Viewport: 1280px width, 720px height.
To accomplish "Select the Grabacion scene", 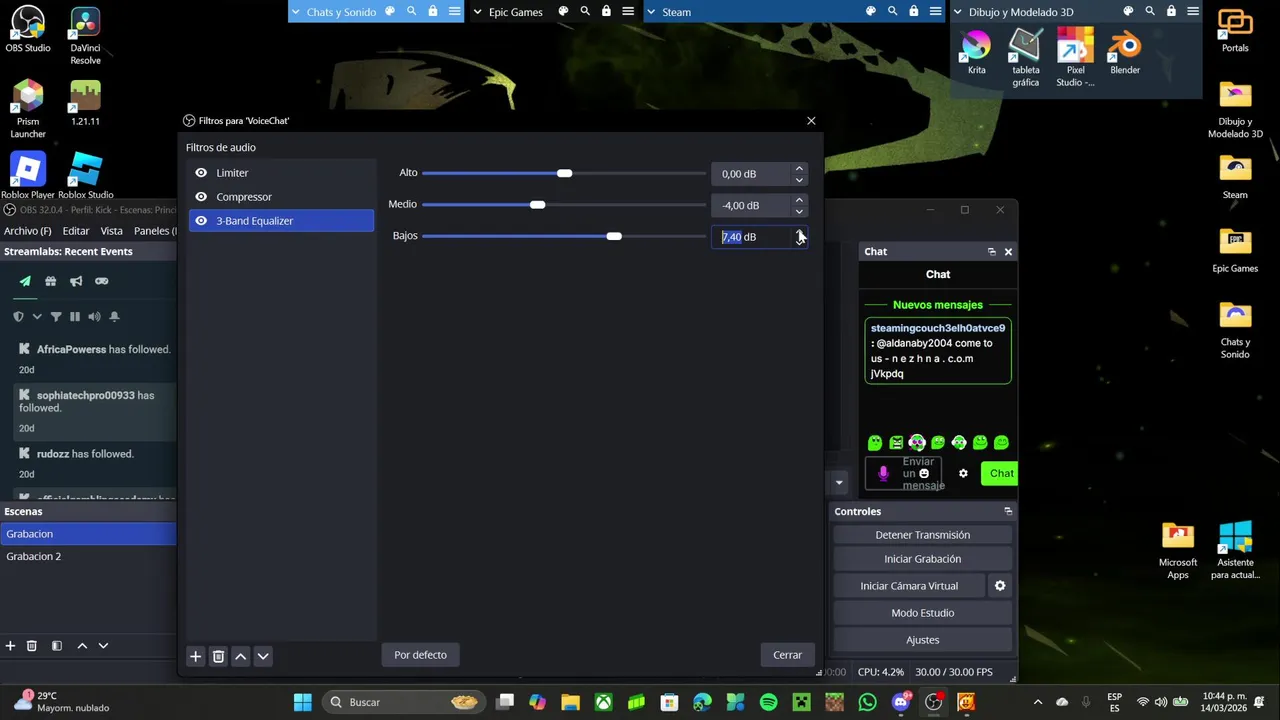I will point(88,534).
